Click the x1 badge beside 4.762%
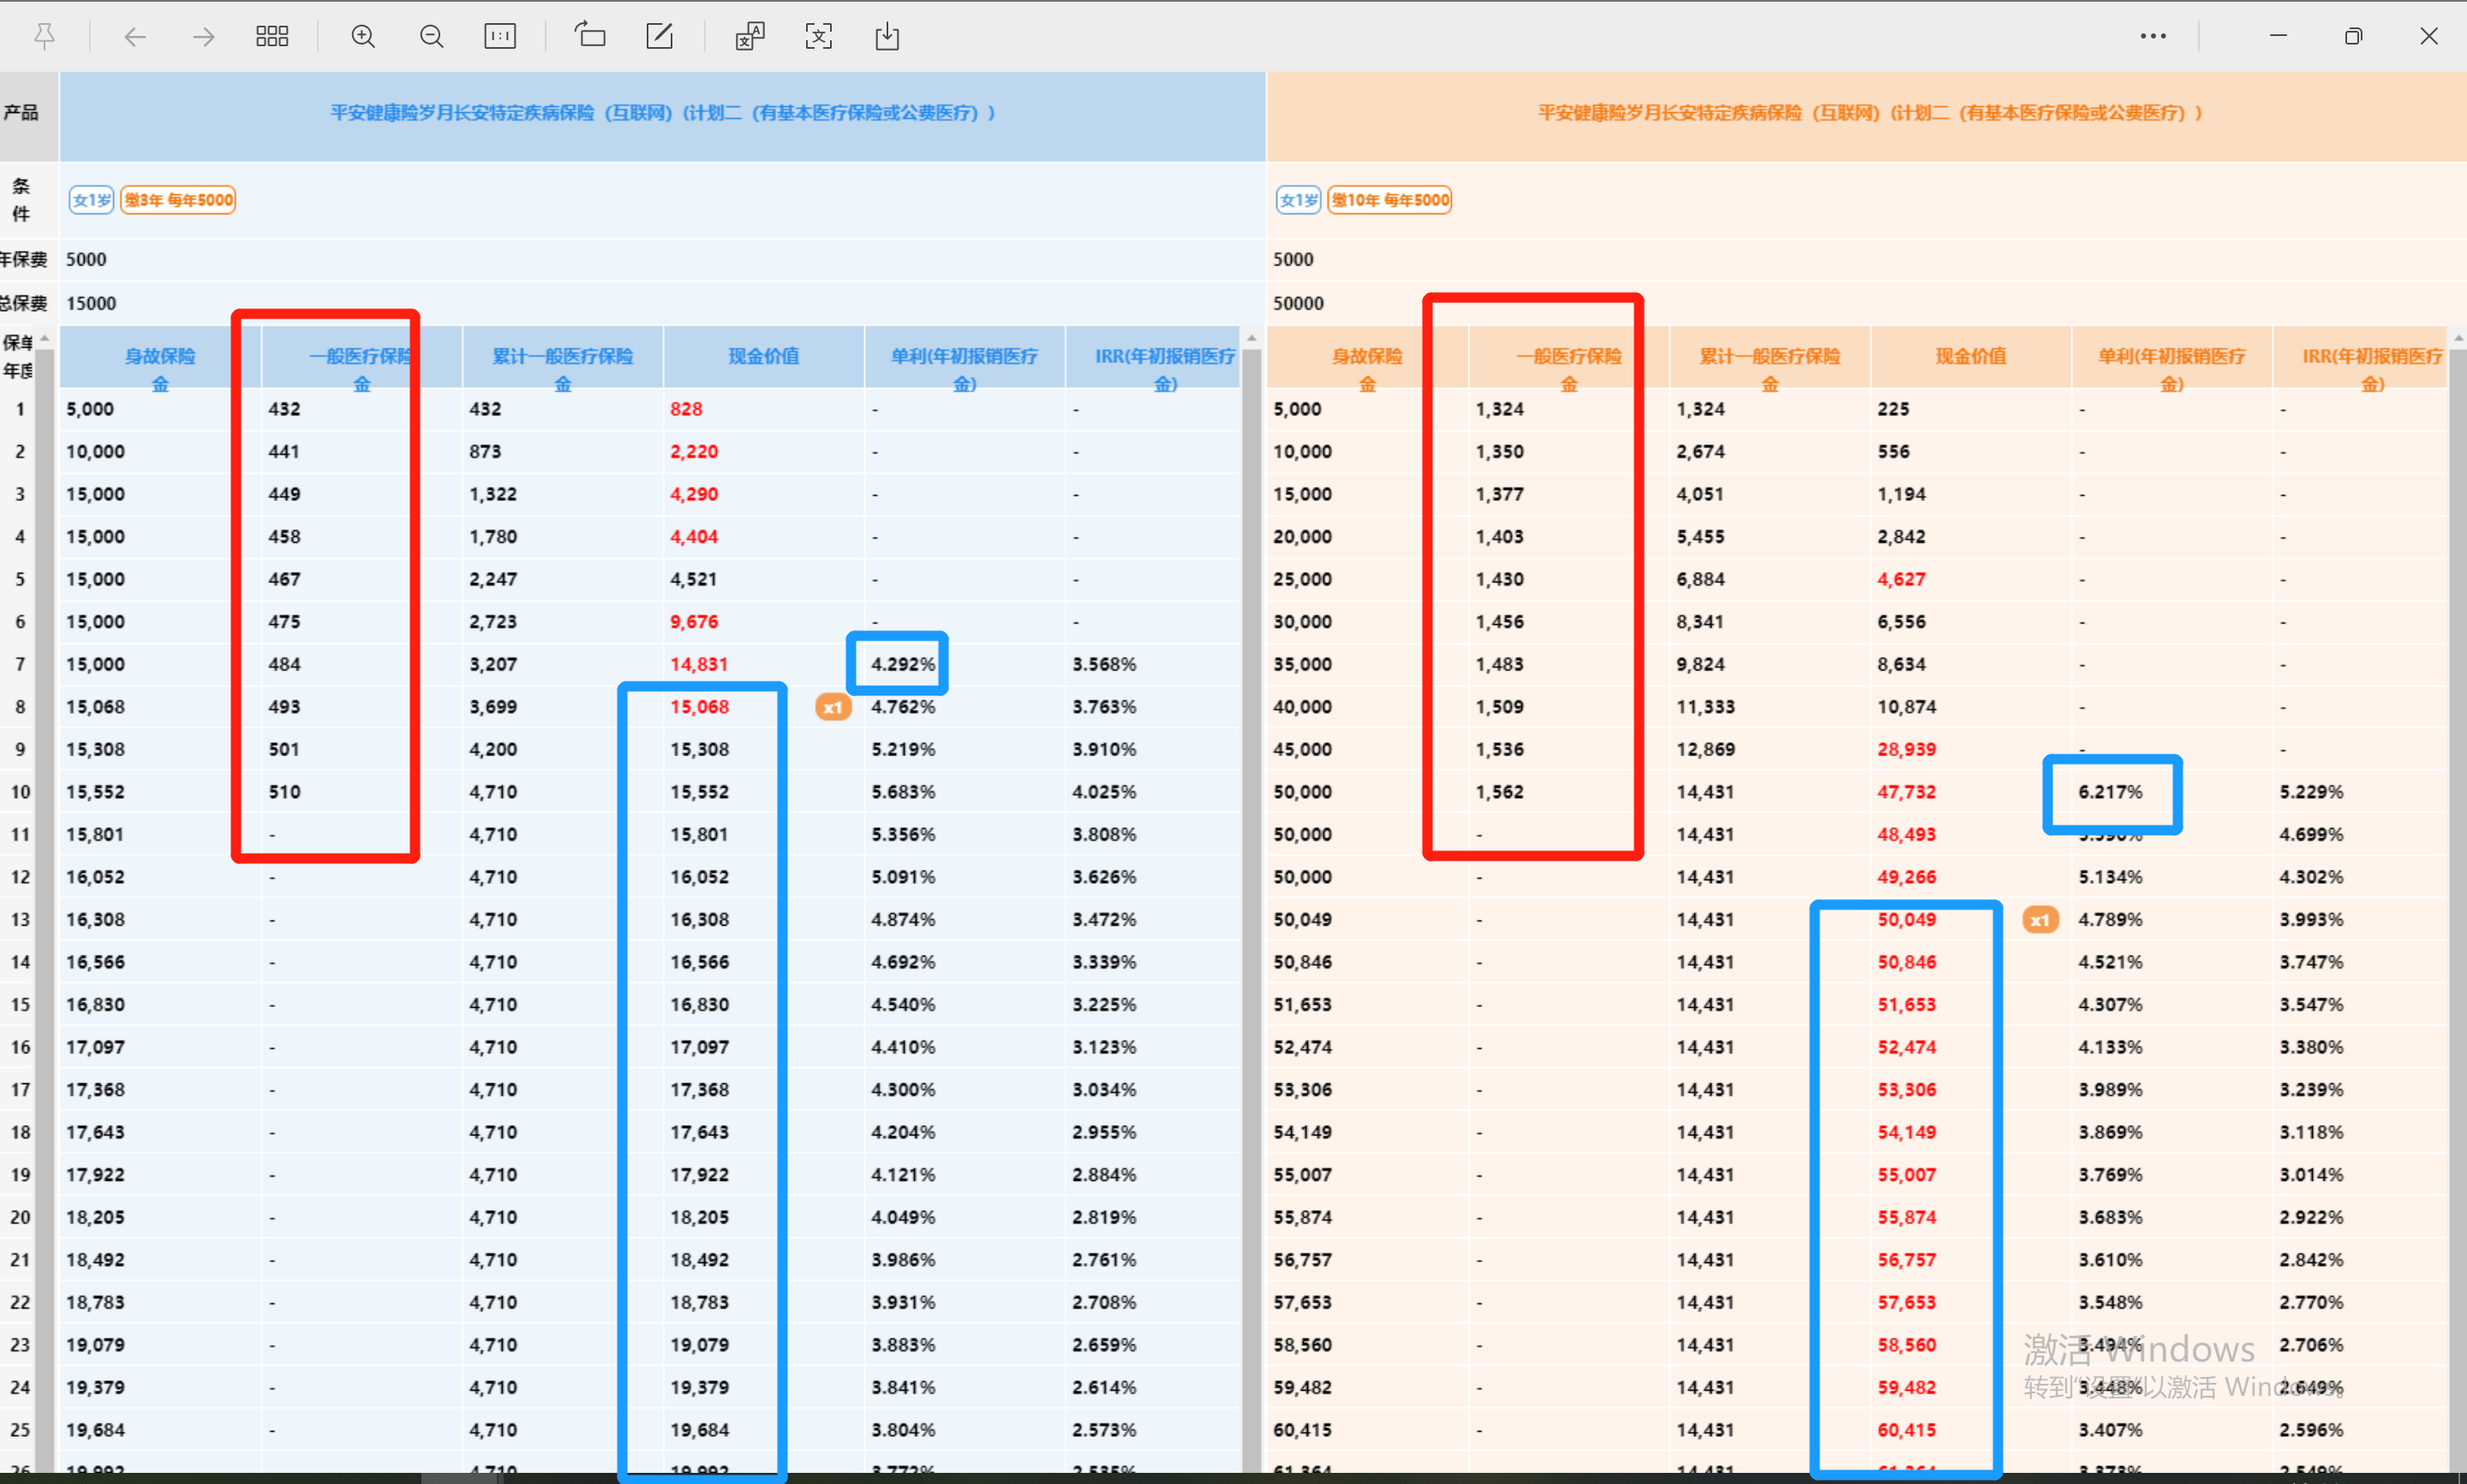This screenshot has height=1484, width=2467. pos(833,707)
